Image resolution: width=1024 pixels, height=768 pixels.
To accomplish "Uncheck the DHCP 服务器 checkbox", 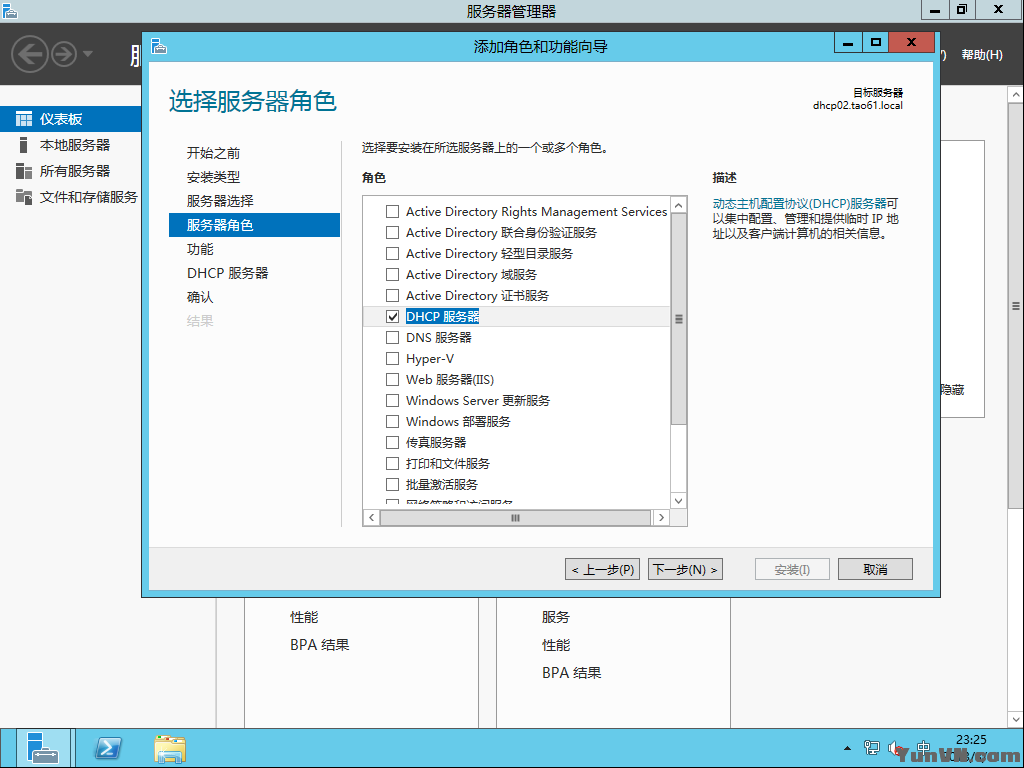I will [392, 317].
